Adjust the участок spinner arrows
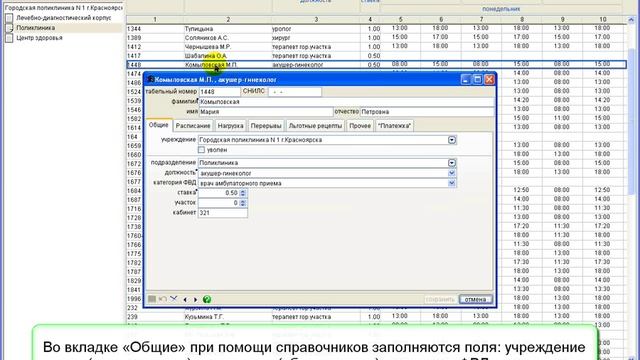 click(243, 203)
